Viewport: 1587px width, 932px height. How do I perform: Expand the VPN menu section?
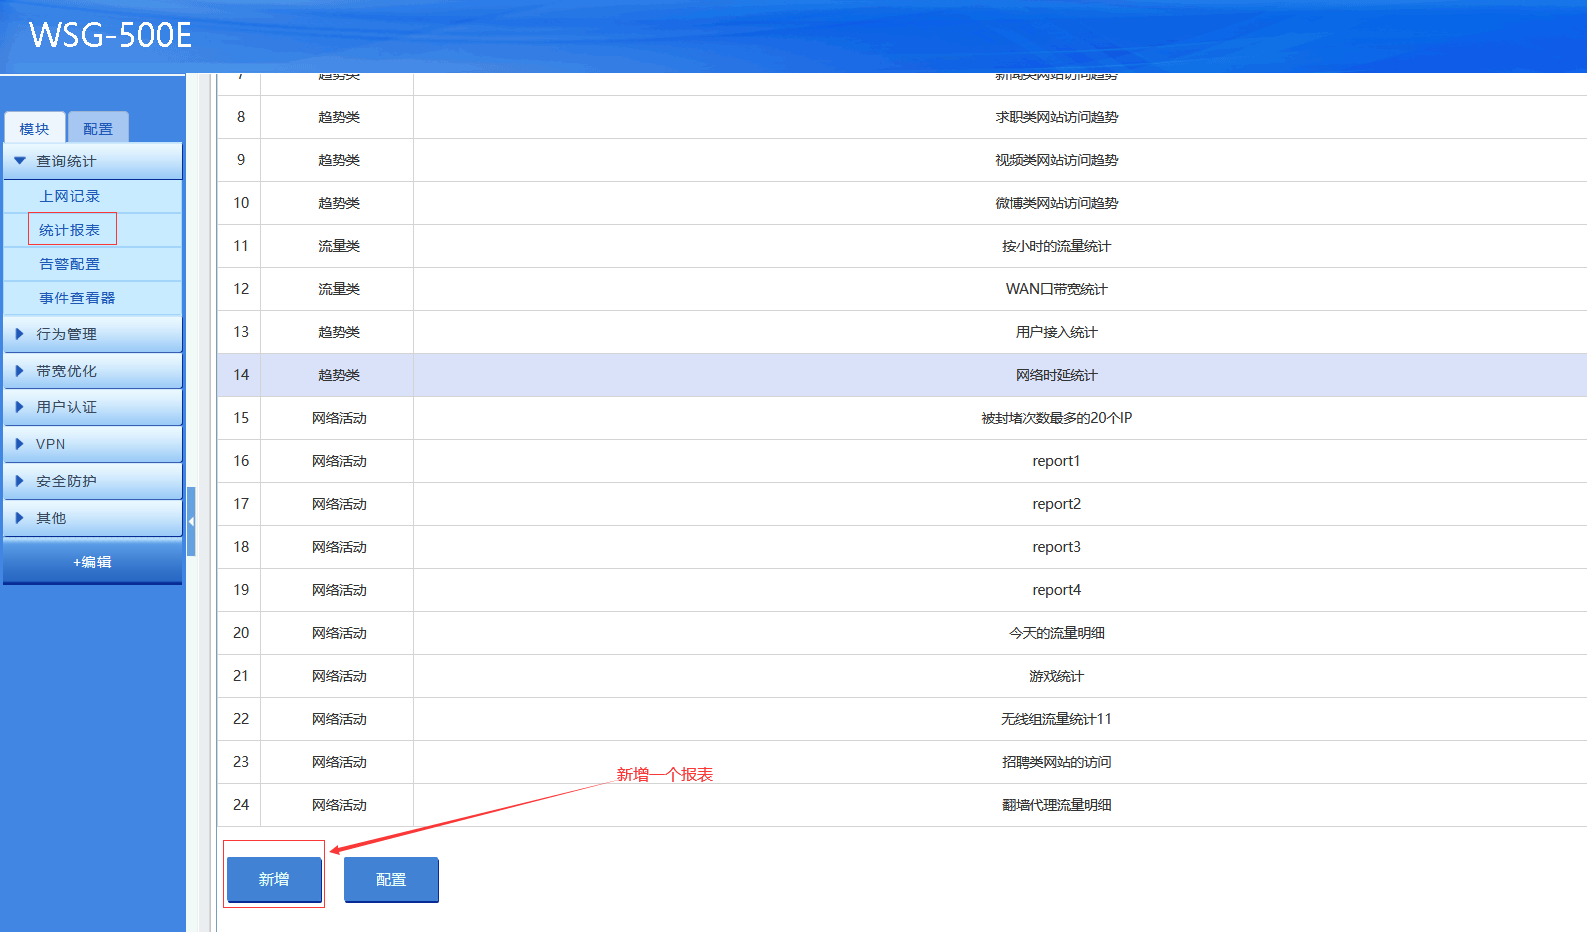tap(50, 444)
